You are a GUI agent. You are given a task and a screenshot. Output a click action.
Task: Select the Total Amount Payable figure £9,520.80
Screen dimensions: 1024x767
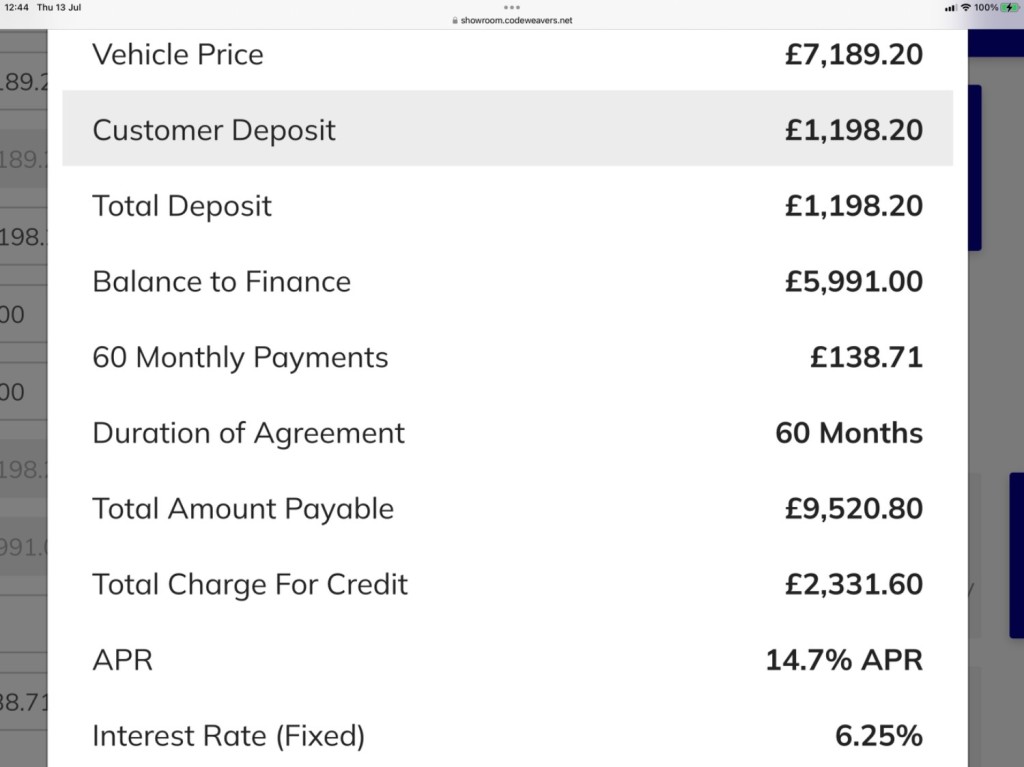(x=854, y=509)
